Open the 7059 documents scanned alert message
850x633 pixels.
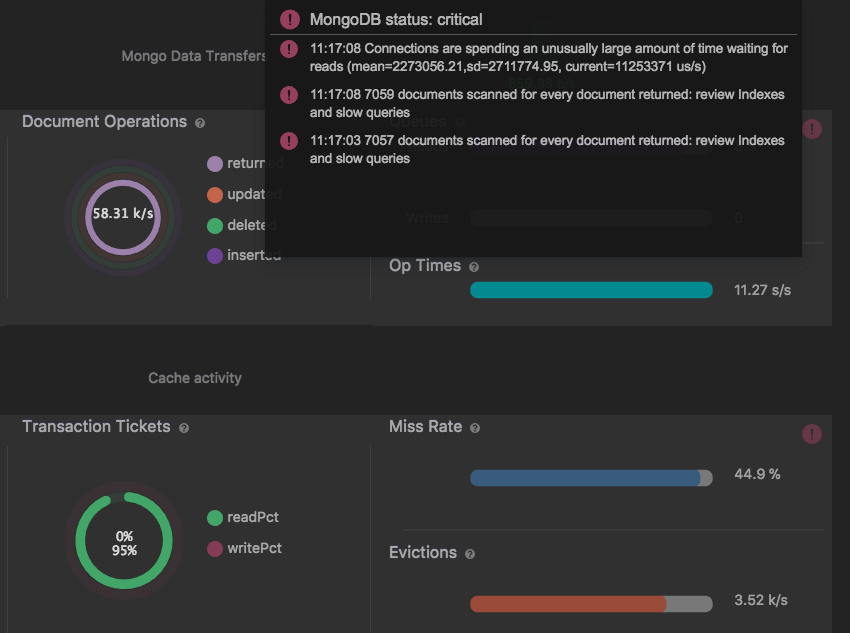point(547,103)
